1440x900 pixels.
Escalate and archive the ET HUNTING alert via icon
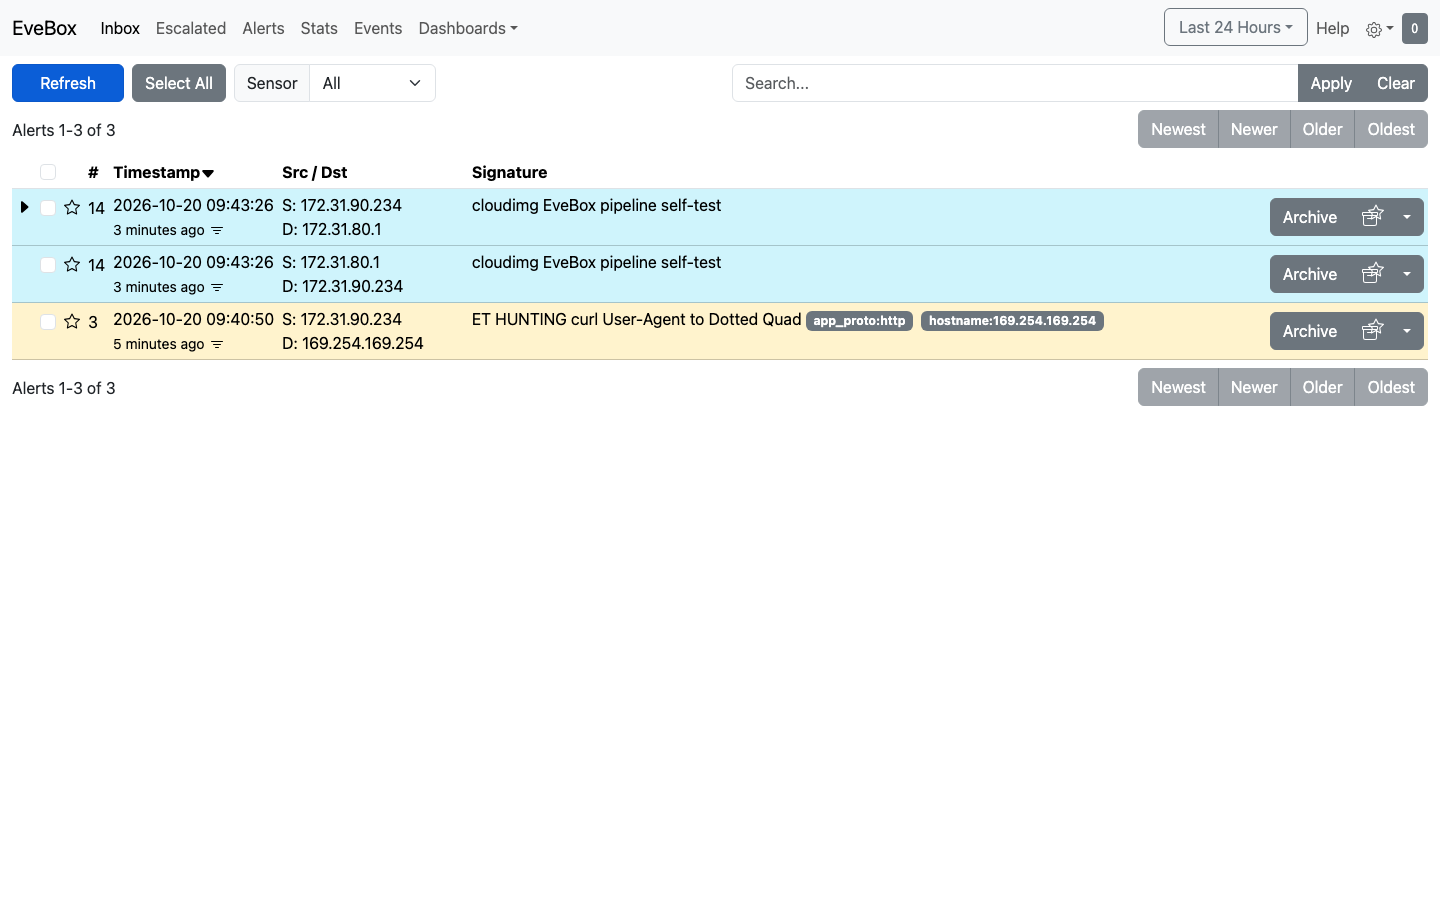[1373, 330]
